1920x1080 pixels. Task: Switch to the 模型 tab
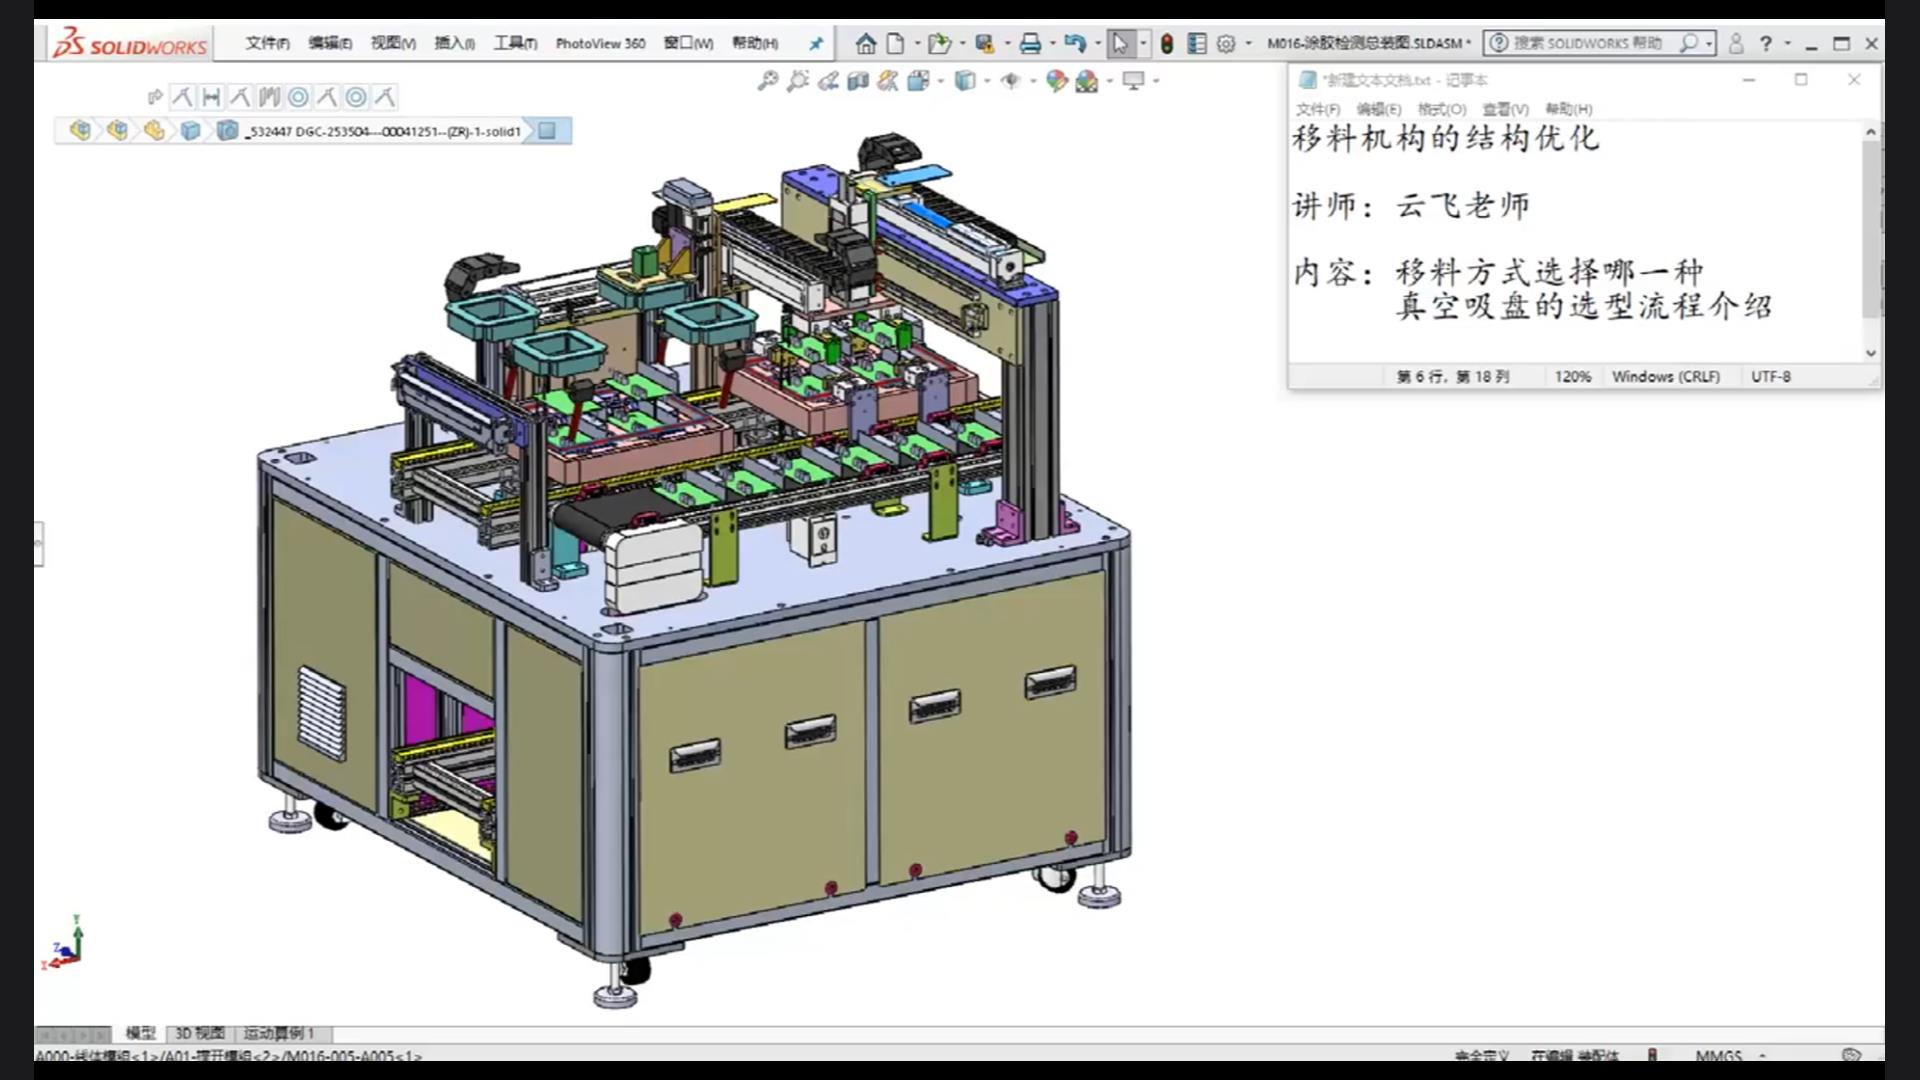coord(140,1033)
